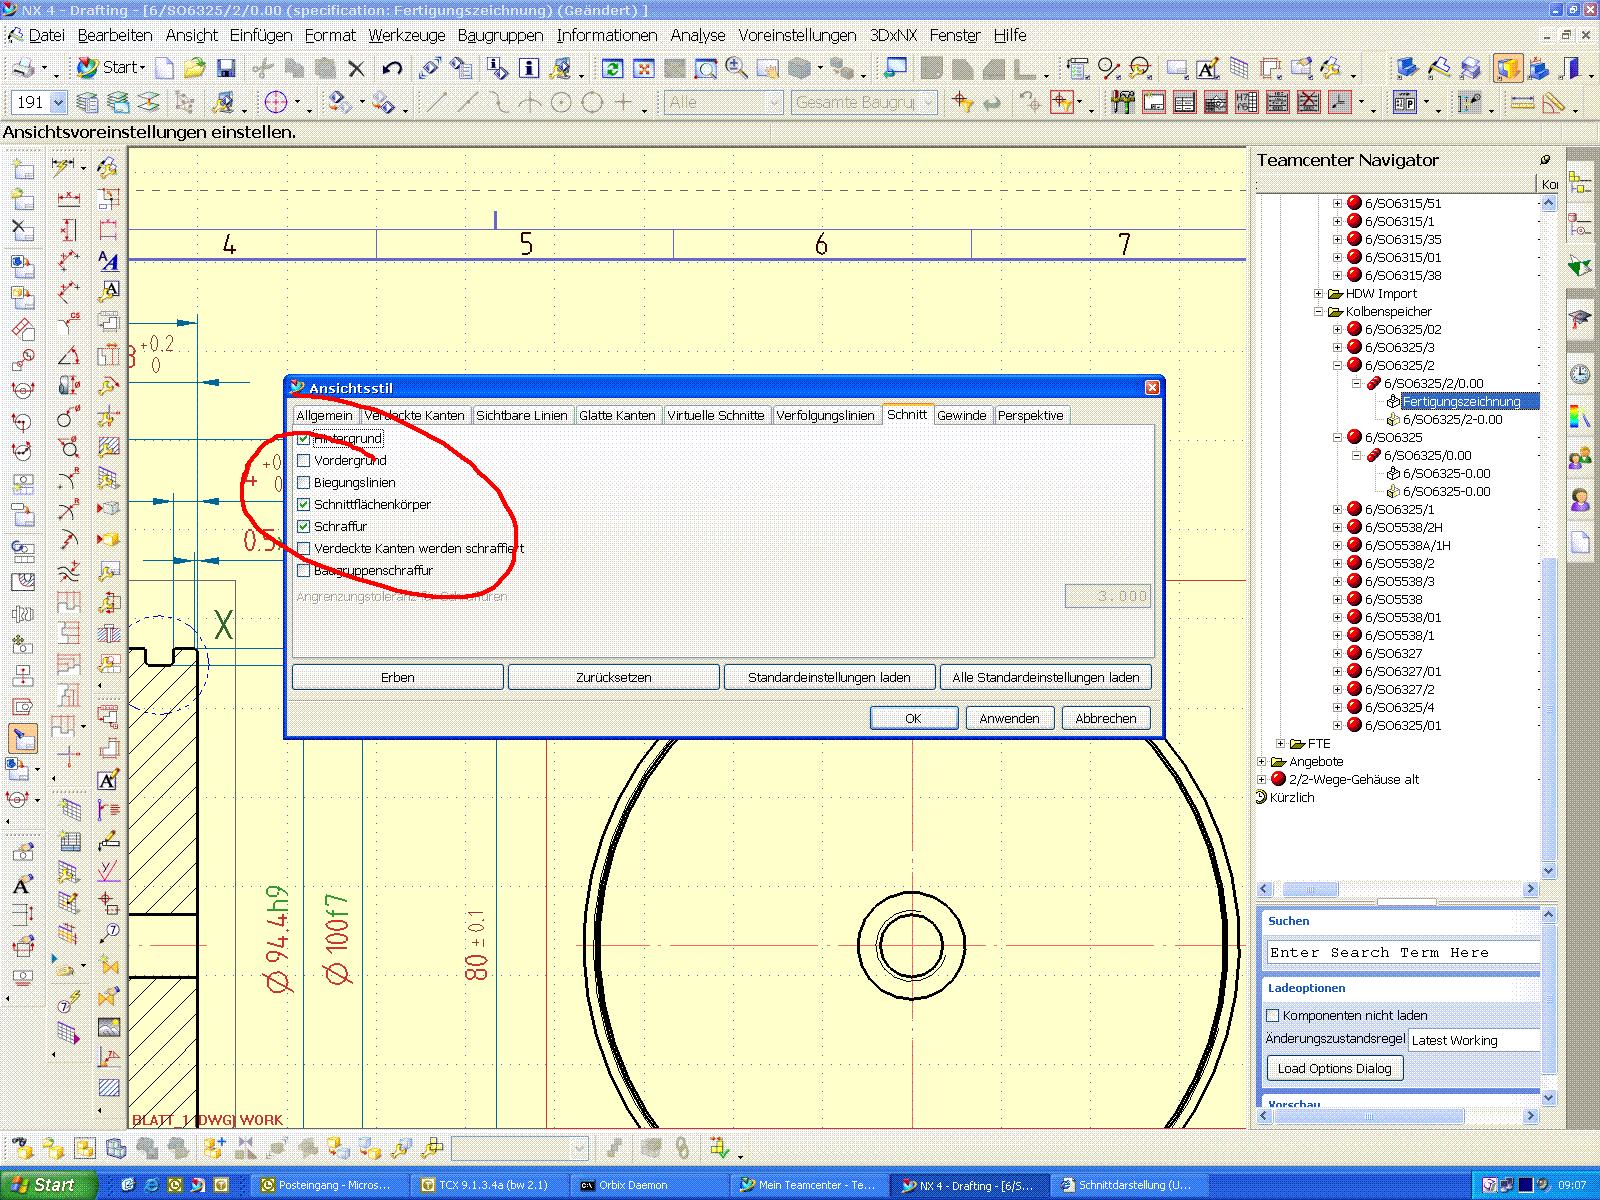Click the Undo arrow icon
The height and width of the screenshot is (1200, 1600).
point(392,68)
